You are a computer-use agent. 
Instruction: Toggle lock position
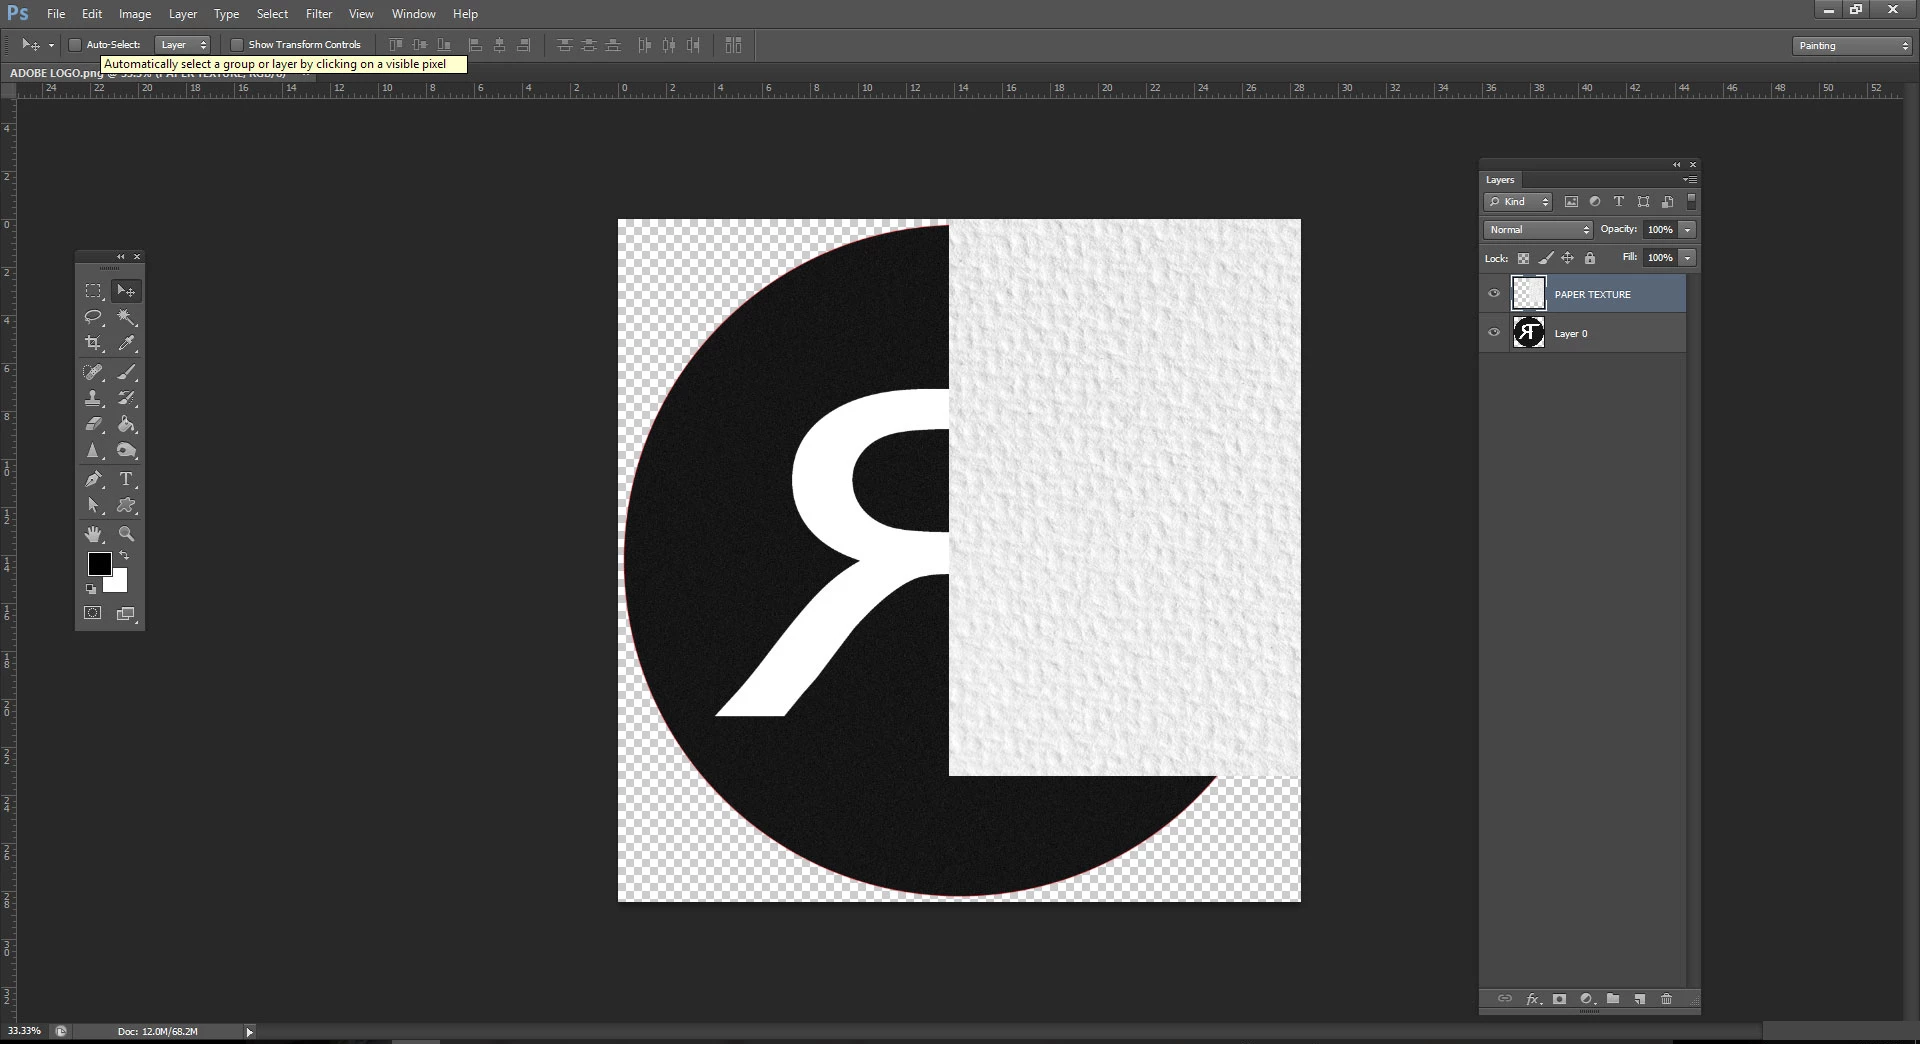(1568, 258)
